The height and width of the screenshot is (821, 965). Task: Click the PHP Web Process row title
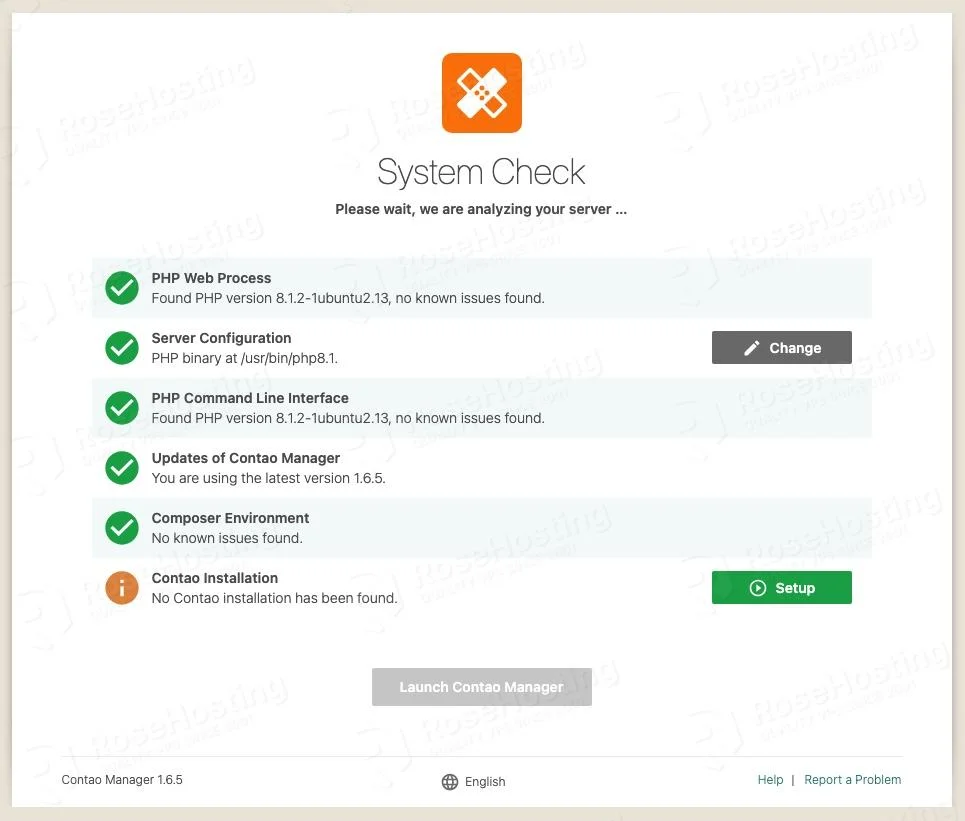click(x=211, y=278)
